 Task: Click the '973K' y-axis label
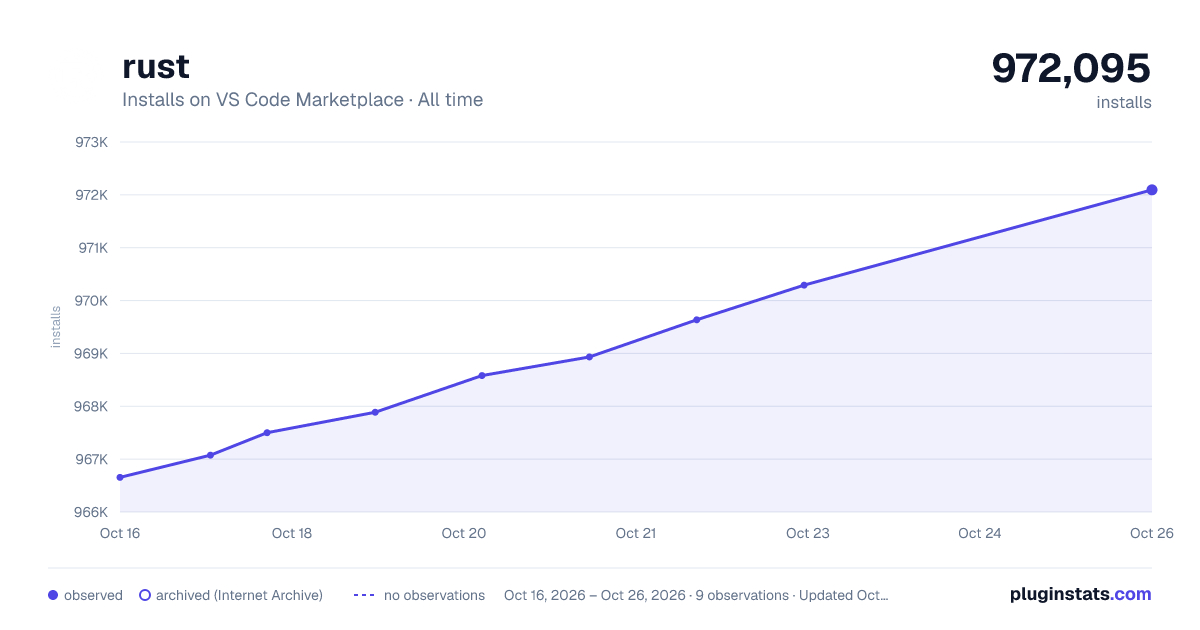tap(91, 142)
